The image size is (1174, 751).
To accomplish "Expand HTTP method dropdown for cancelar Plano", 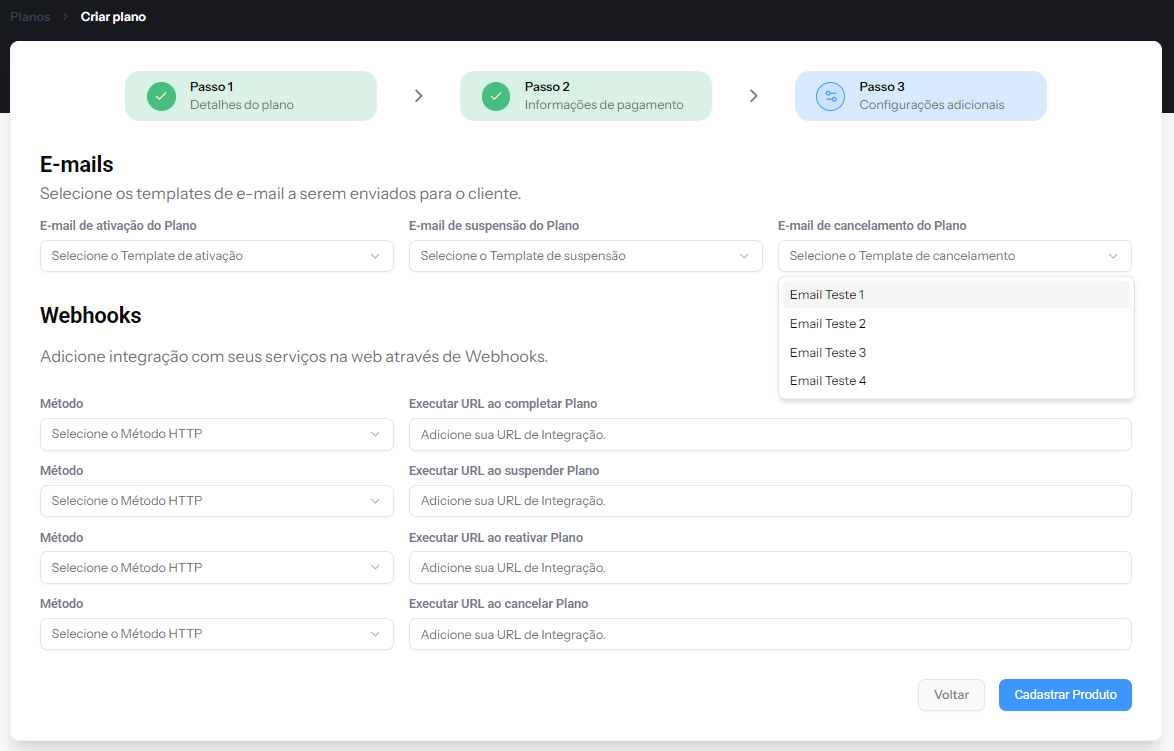I will 216,634.
